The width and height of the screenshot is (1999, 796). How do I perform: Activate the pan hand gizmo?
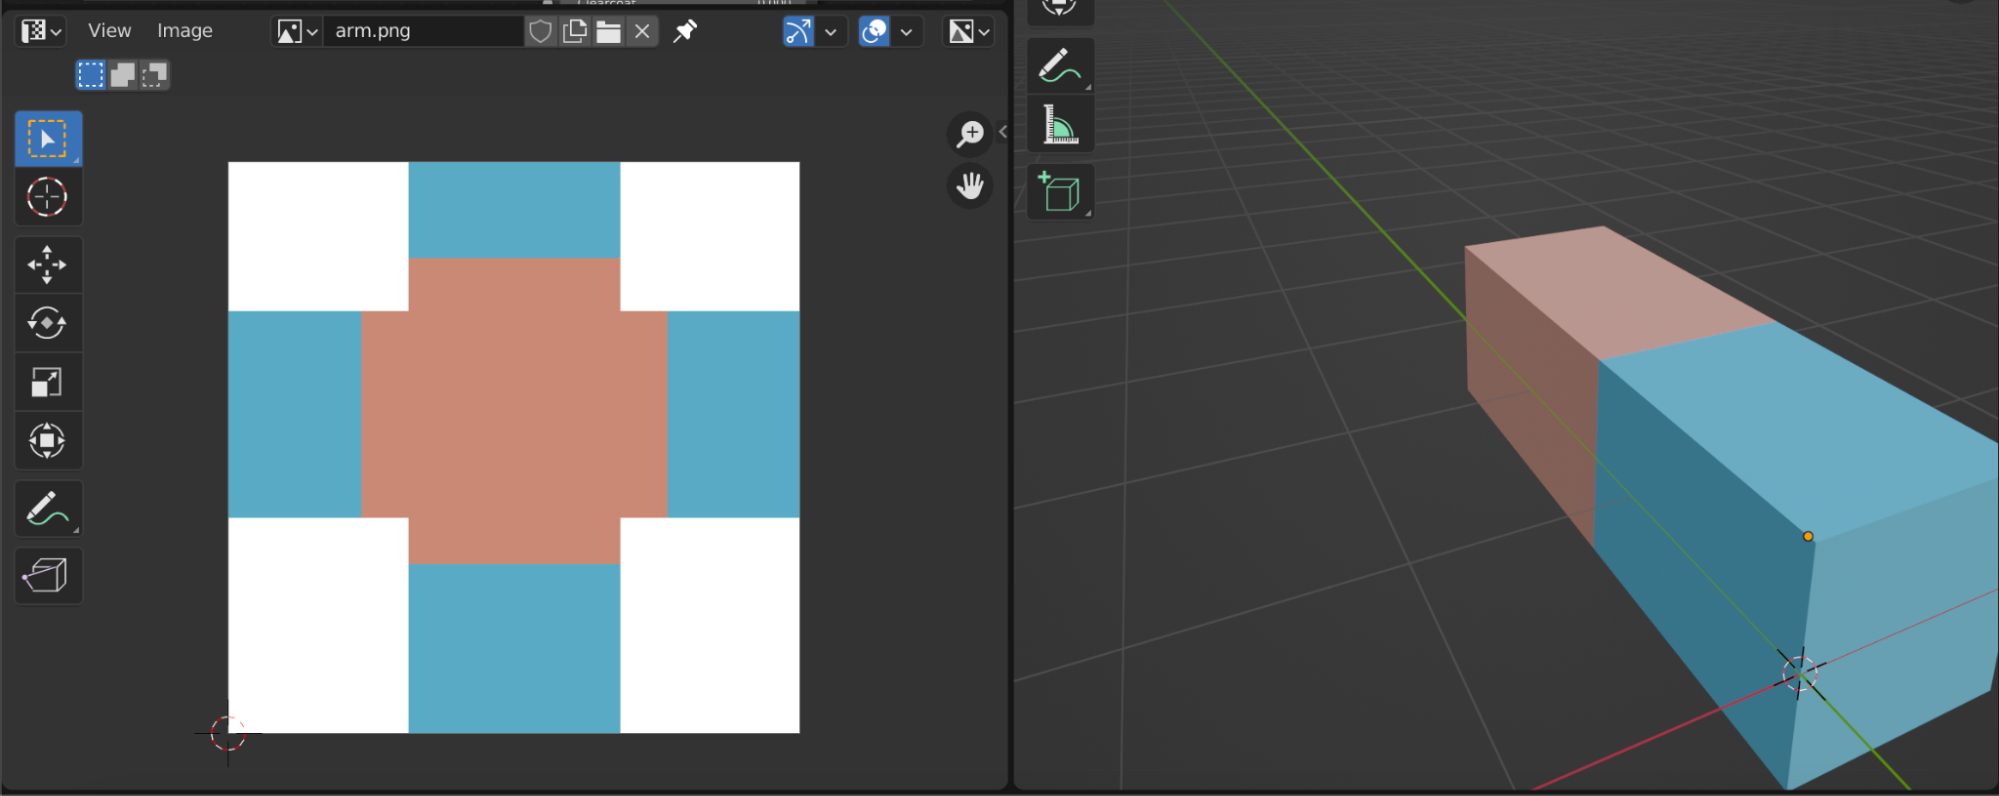[x=969, y=186]
